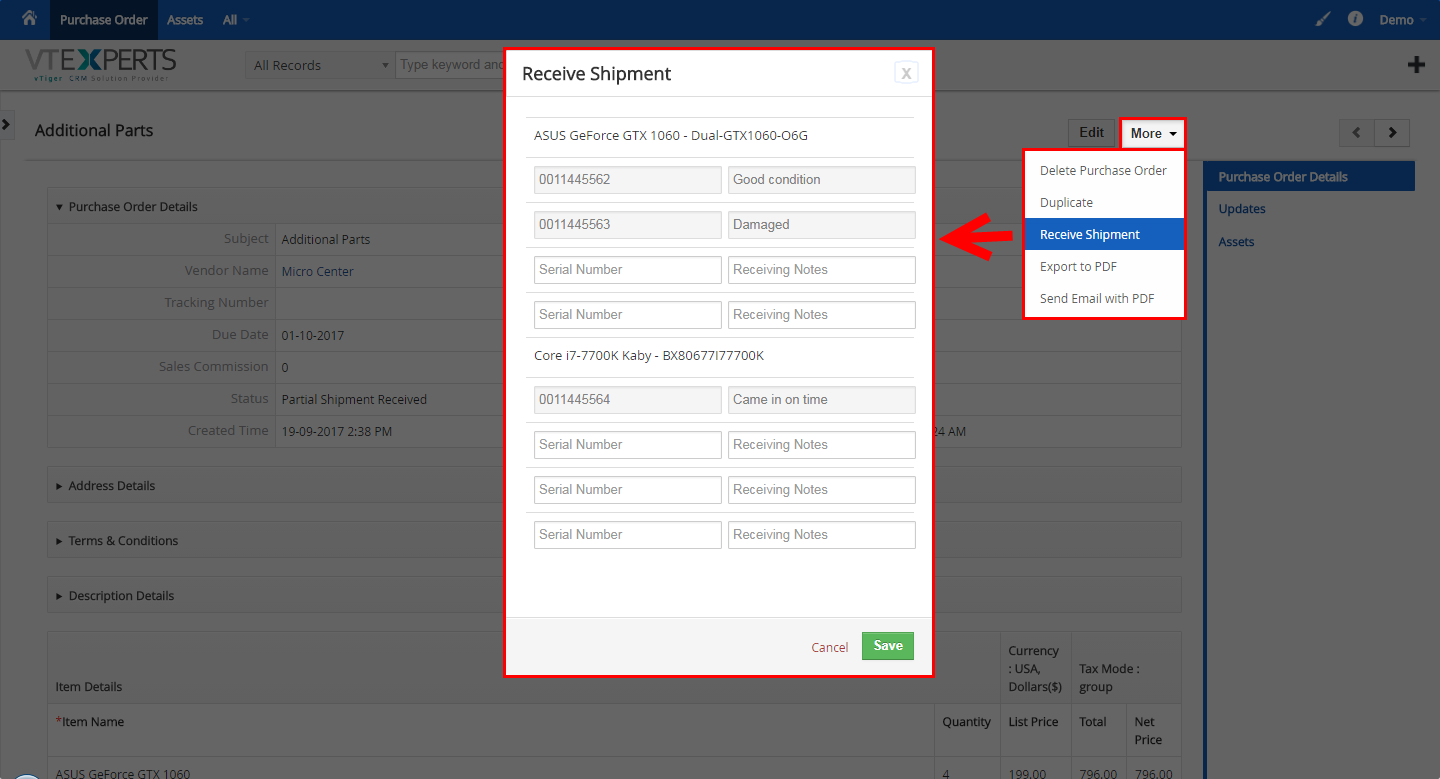Click Cancel in the dialog
This screenshot has width=1440, height=779.
click(830, 647)
